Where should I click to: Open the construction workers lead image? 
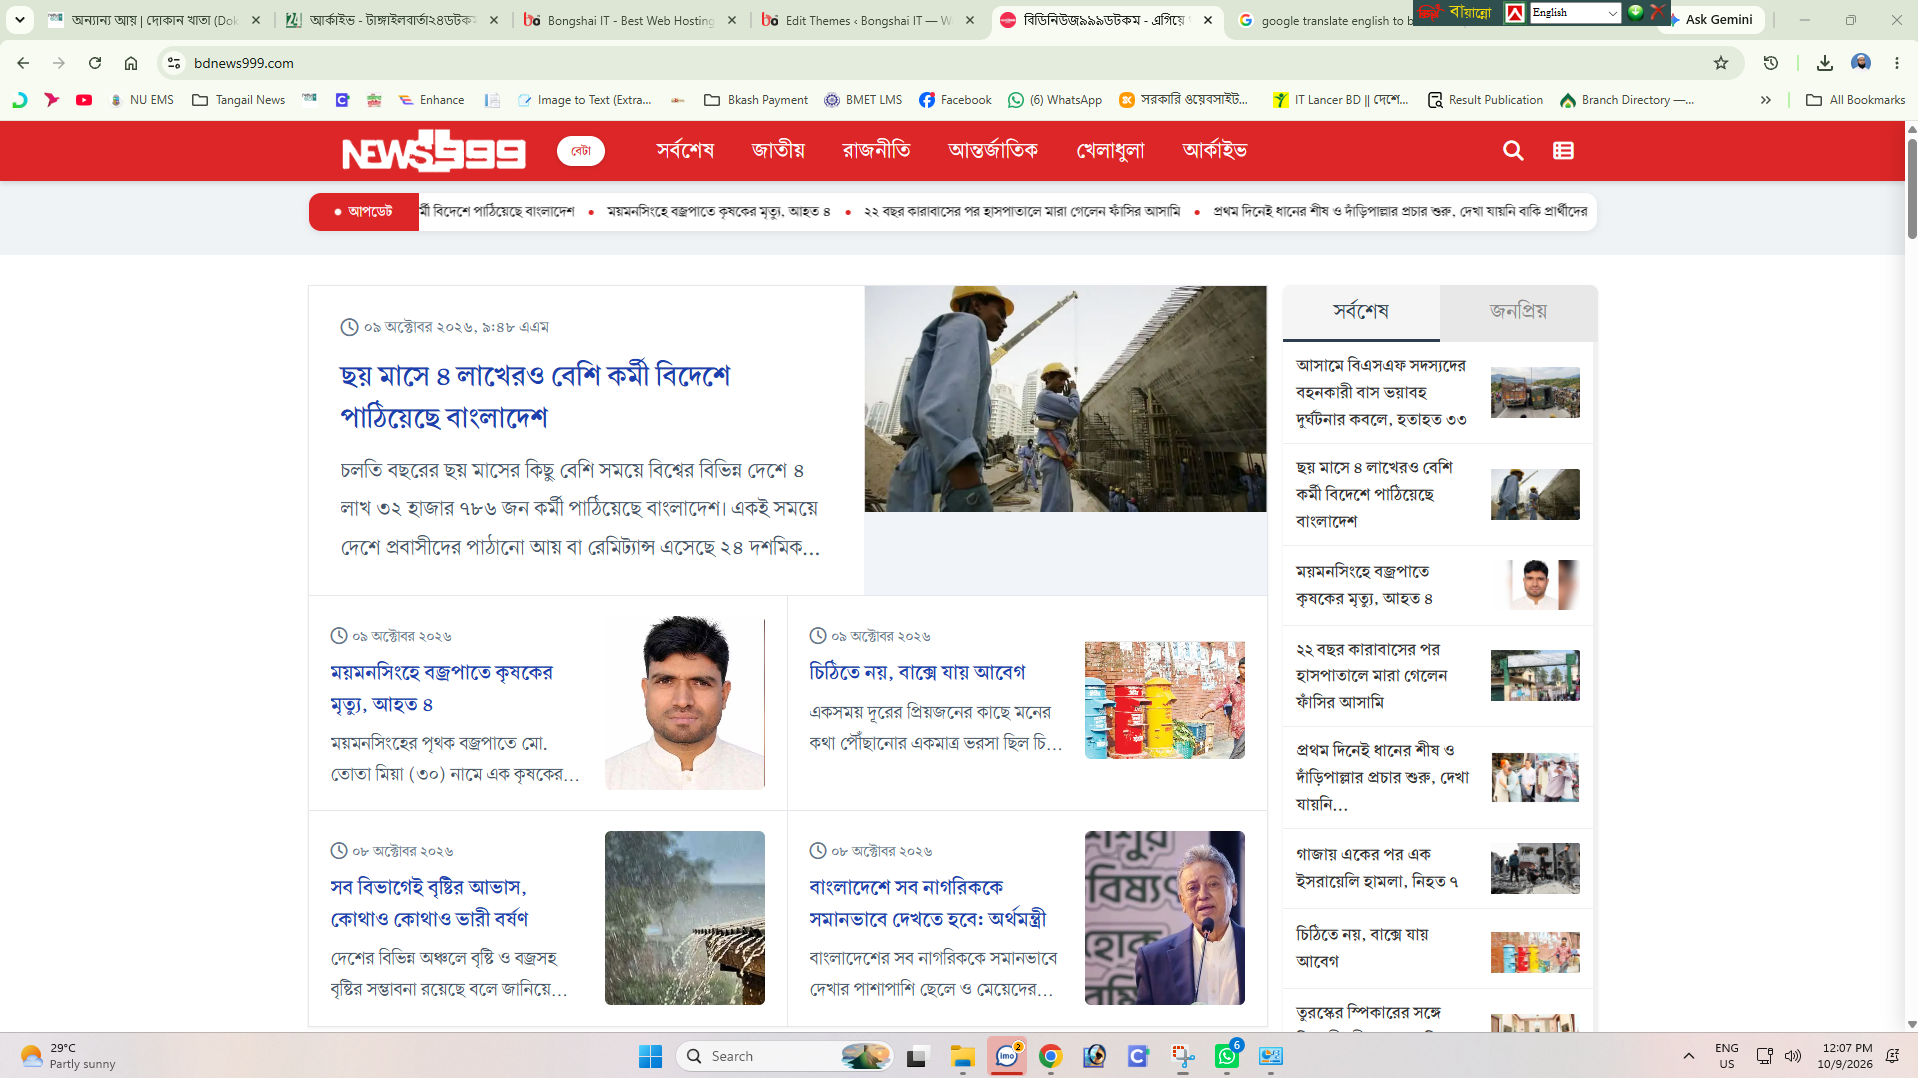point(1065,399)
